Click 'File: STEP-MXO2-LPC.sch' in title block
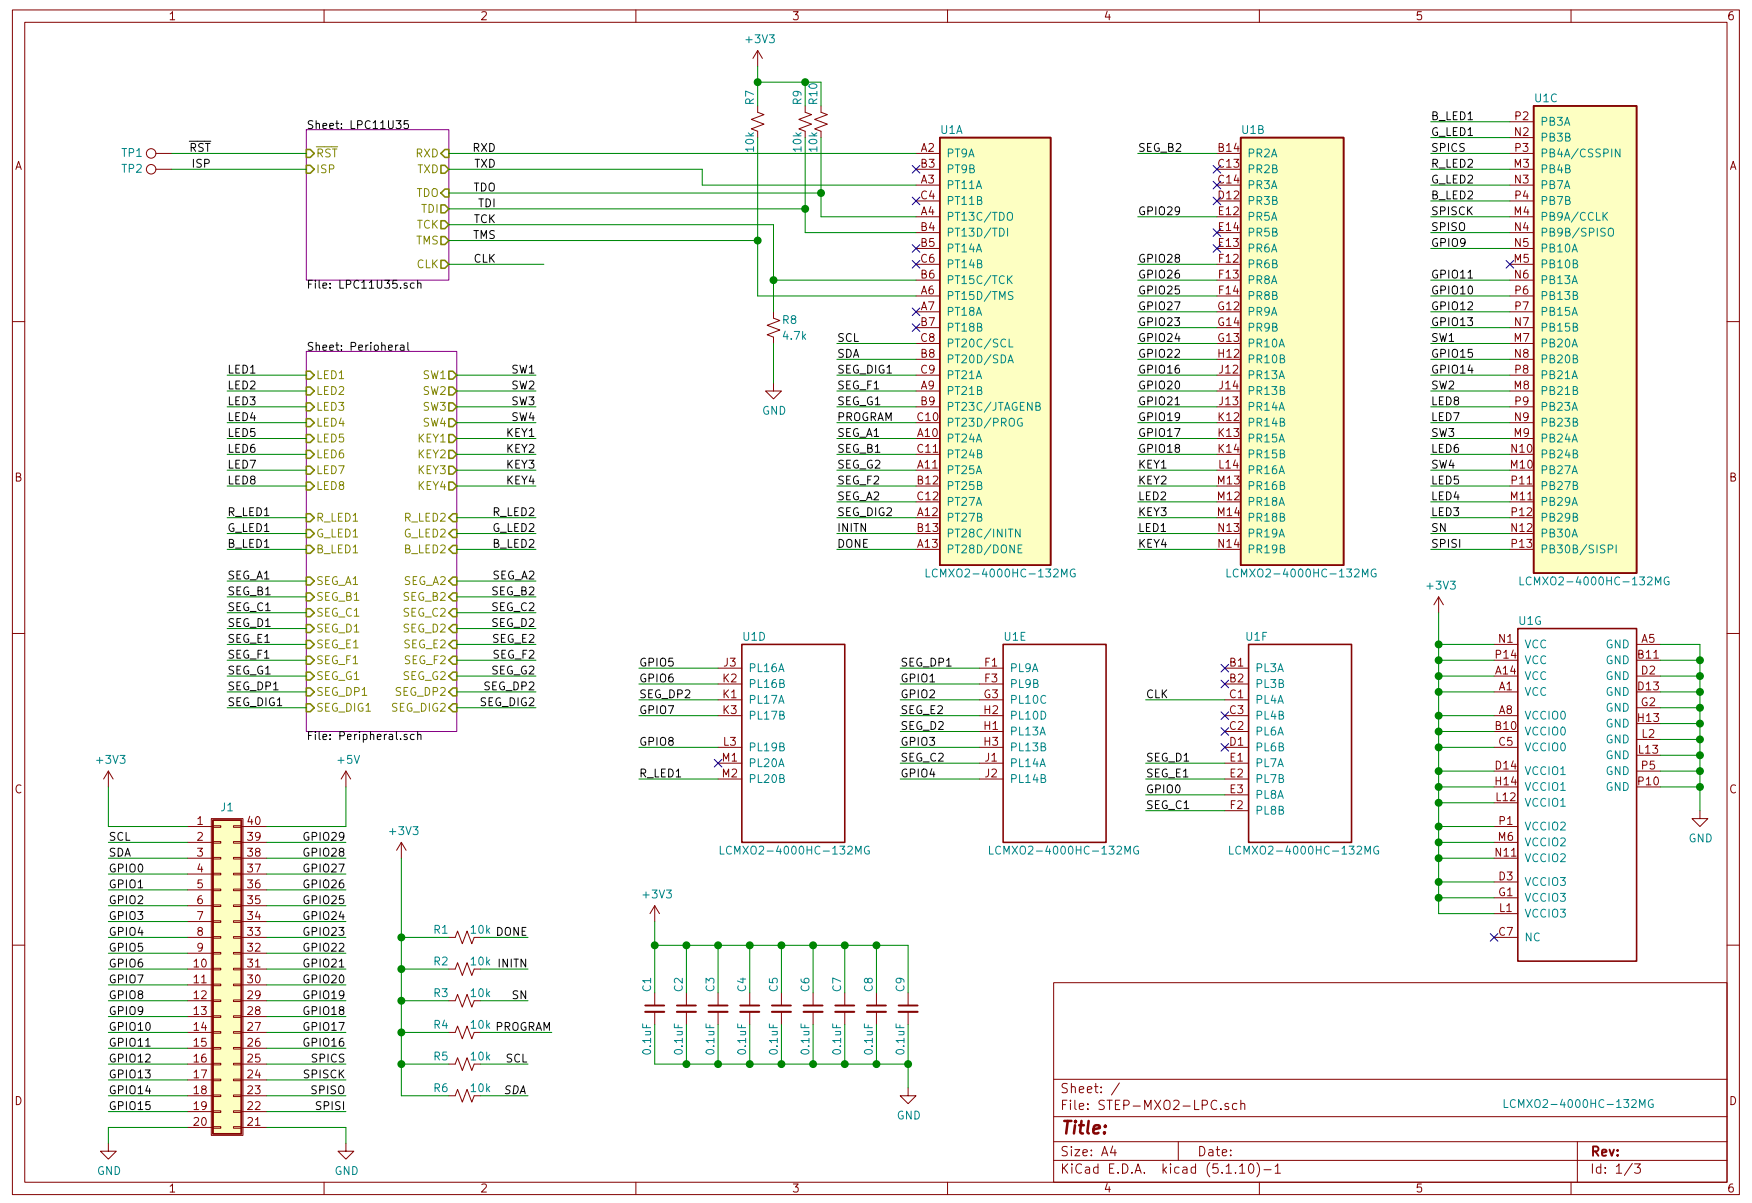The image size is (1752, 1203). coord(1153,1105)
